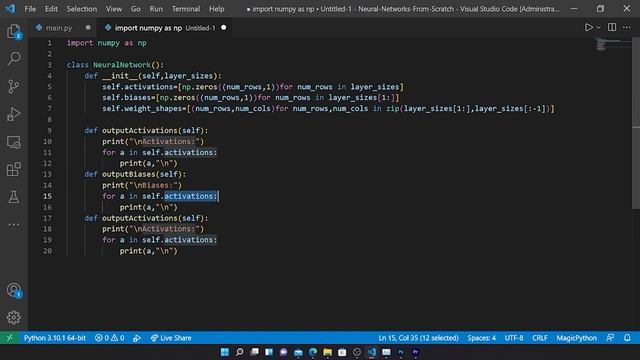Open Premiere Pro from taskbar
Screen dimensions: 640x360
pyautogui.click(x=416, y=352)
